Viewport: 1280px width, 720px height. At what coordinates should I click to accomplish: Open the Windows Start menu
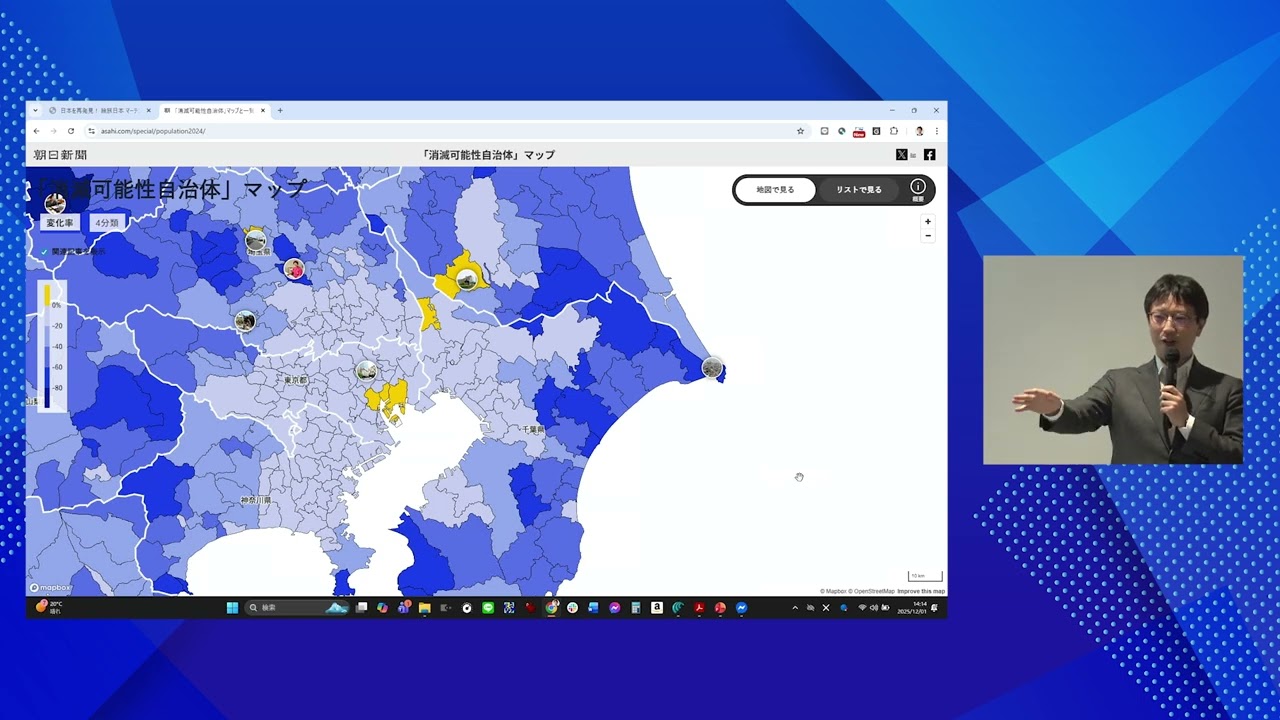[232, 607]
